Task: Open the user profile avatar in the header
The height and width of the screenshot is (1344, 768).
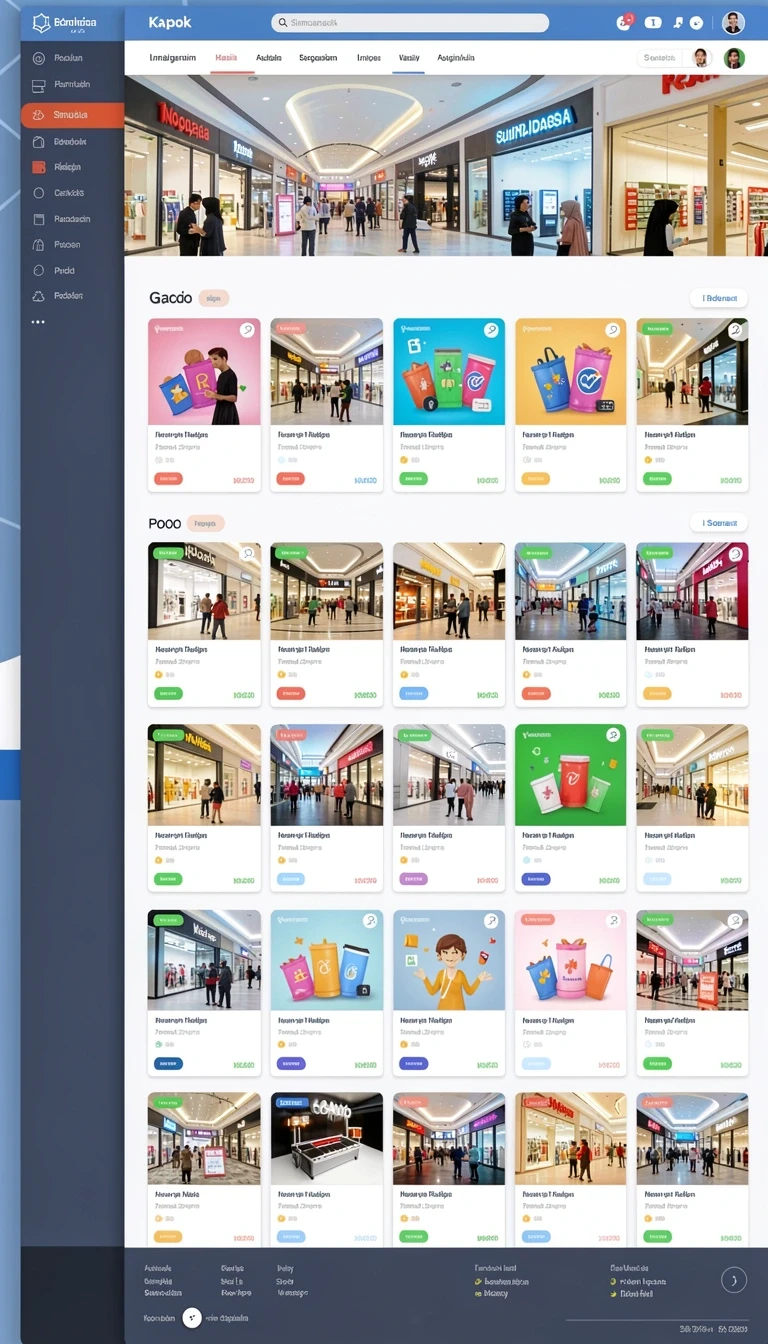Action: coord(733,22)
